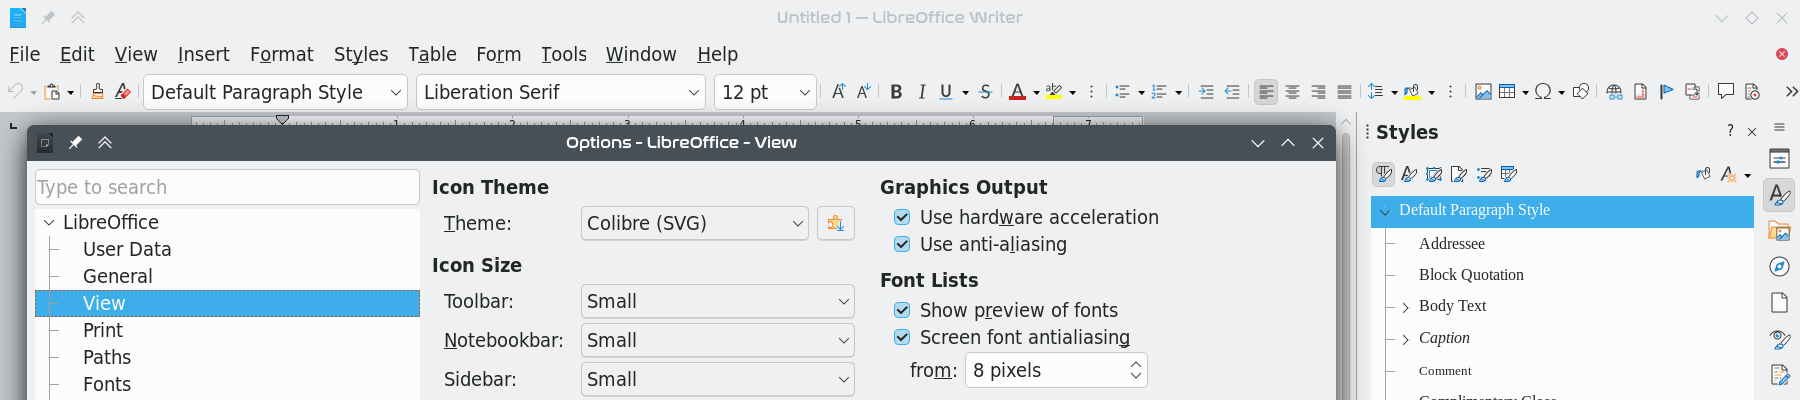Toggle Show preview of fonts checkbox
1800x400 pixels.
[902, 310]
